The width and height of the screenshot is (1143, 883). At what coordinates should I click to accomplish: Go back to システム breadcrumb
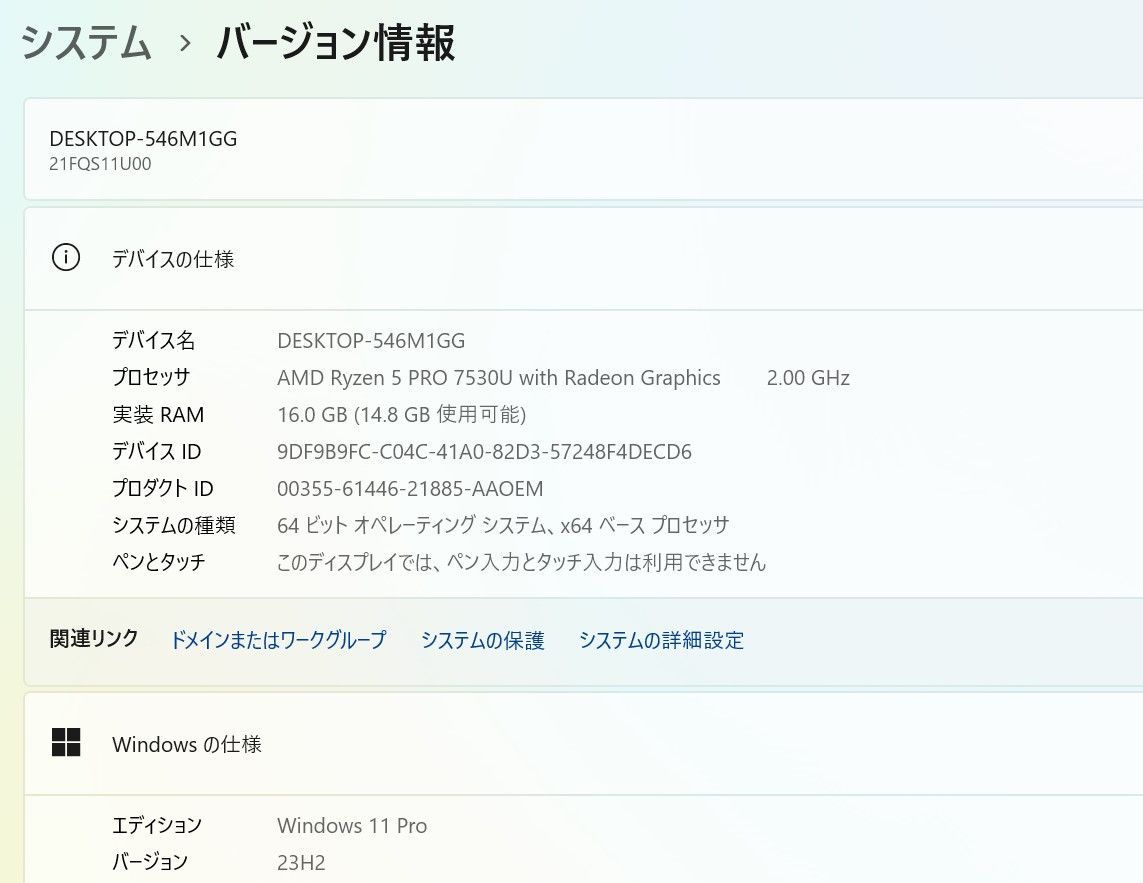point(86,42)
